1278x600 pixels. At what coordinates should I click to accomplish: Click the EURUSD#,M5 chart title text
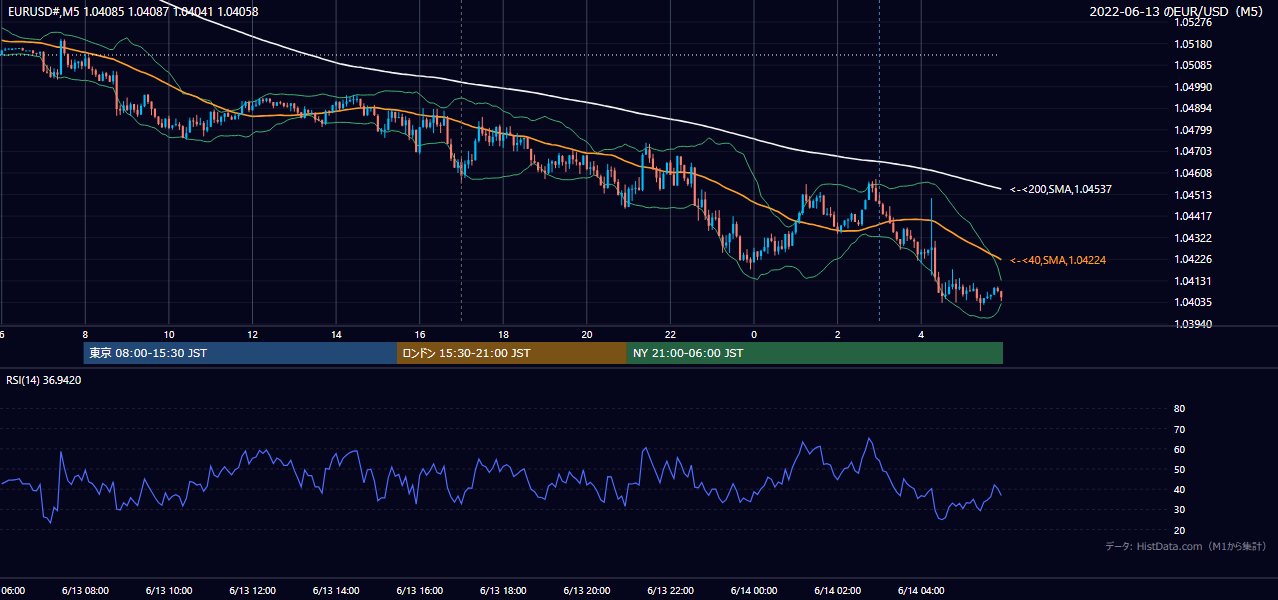click(x=131, y=12)
